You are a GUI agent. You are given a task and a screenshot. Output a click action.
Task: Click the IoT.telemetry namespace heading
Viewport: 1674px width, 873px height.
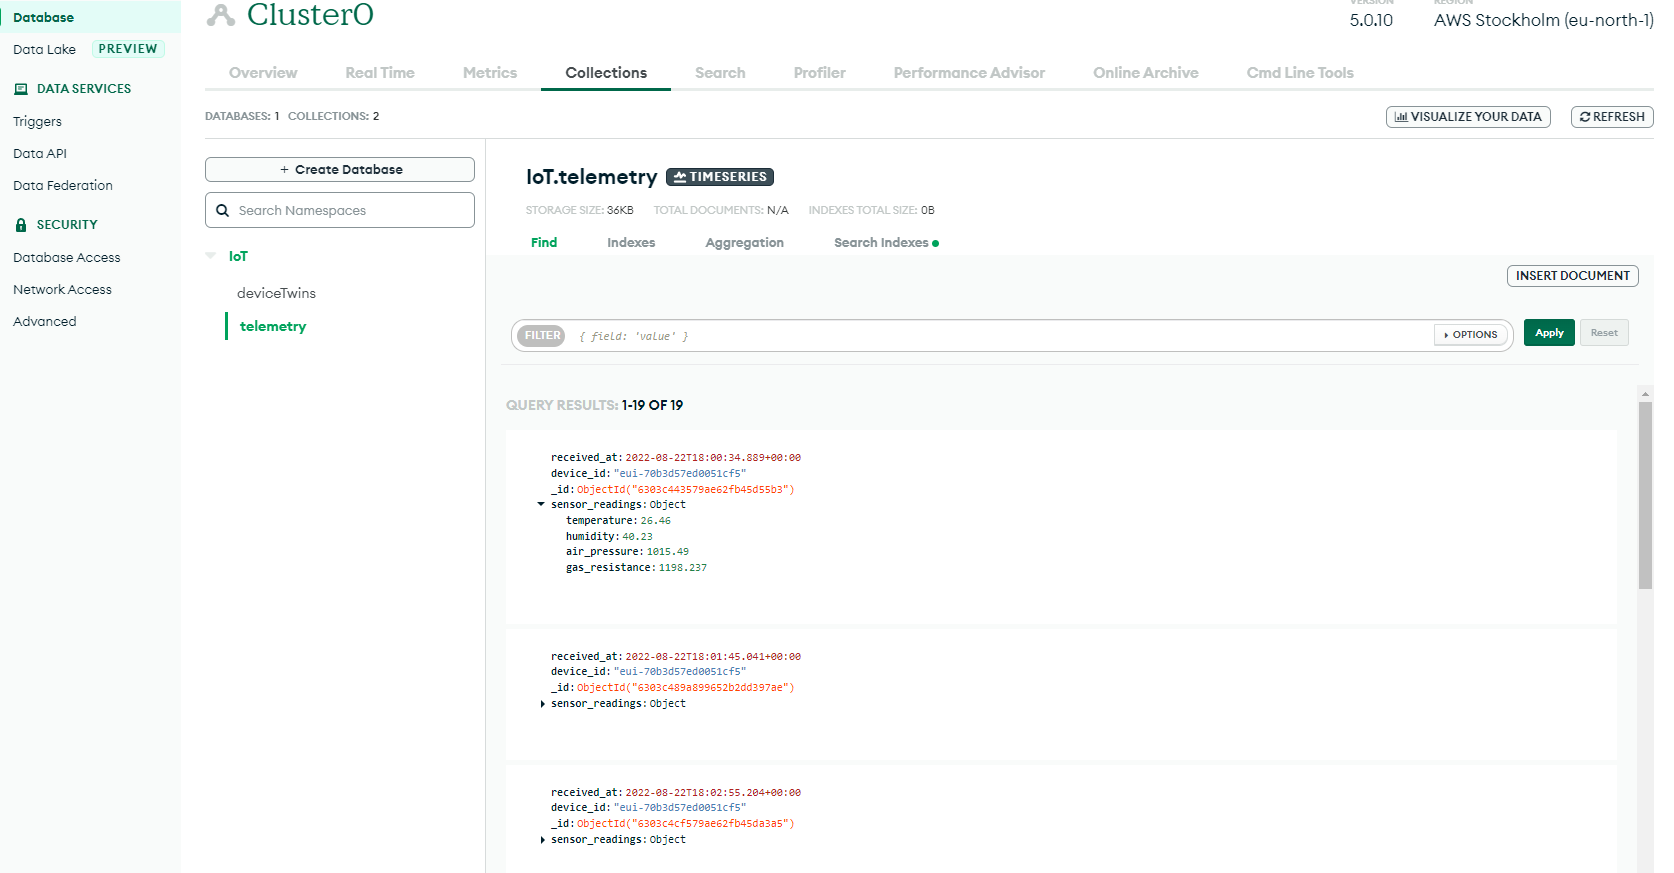592,177
